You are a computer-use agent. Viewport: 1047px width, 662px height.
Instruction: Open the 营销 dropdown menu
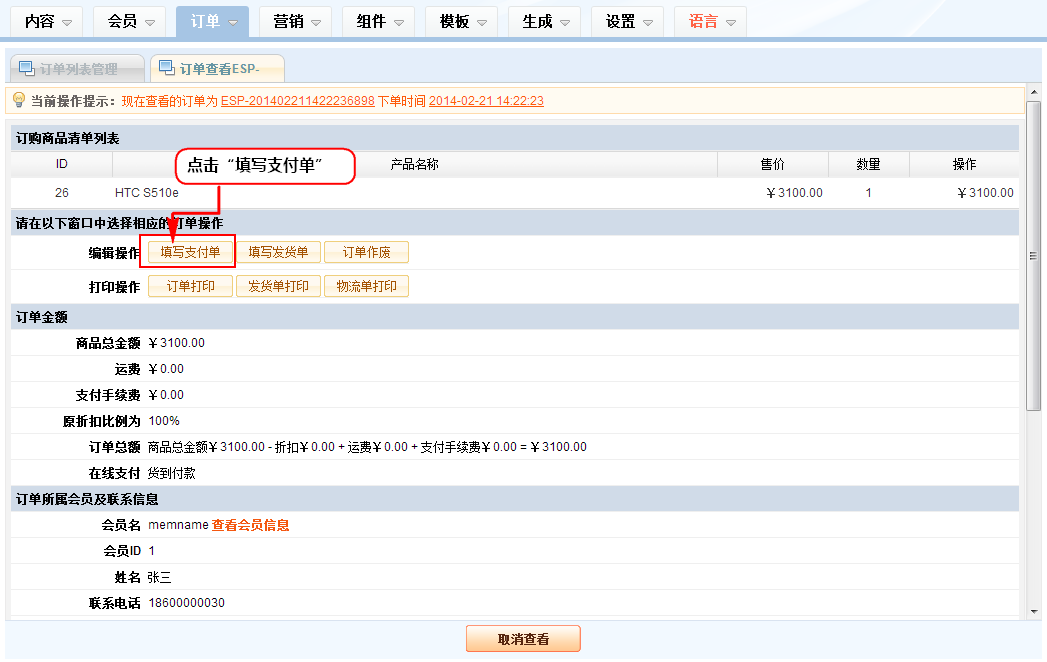pyautogui.click(x=298, y=21)
